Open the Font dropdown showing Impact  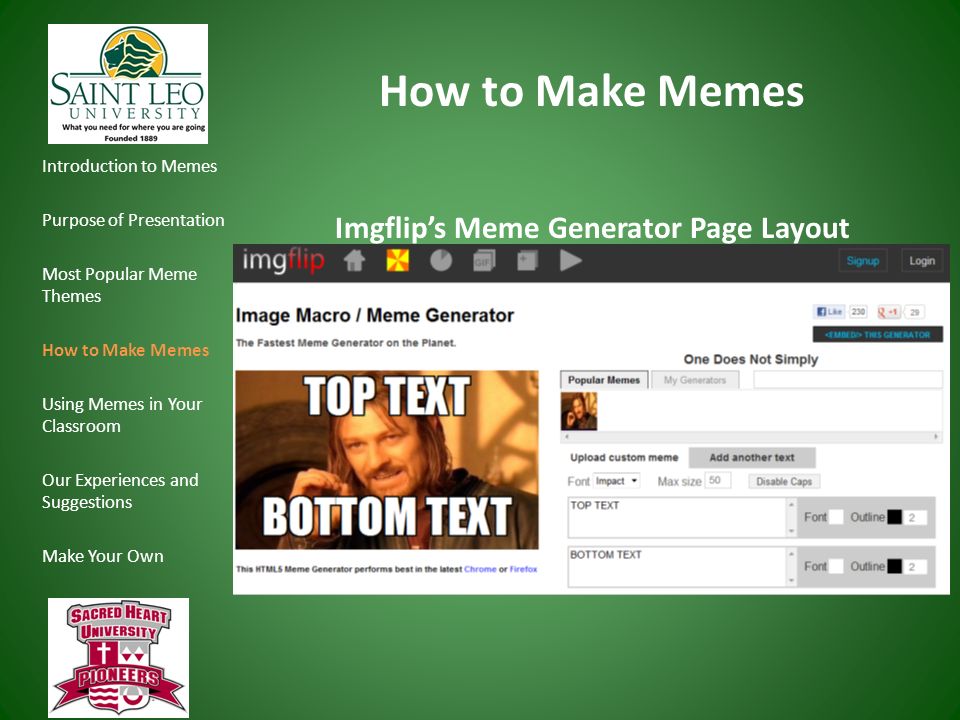point(617,481)
